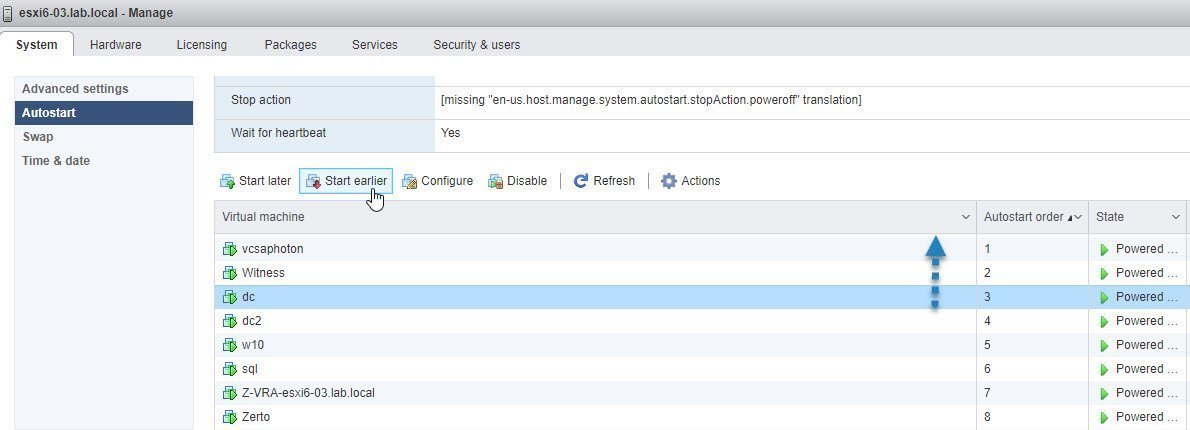1190x430 pixels.
Task: Select the Witness row name
Action: click(263, 273)
